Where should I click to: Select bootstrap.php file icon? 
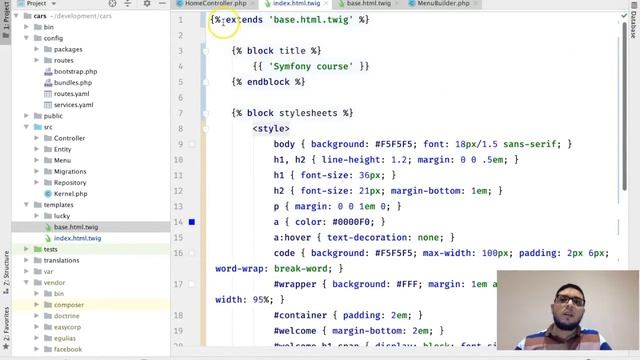(x=48, y=71)
